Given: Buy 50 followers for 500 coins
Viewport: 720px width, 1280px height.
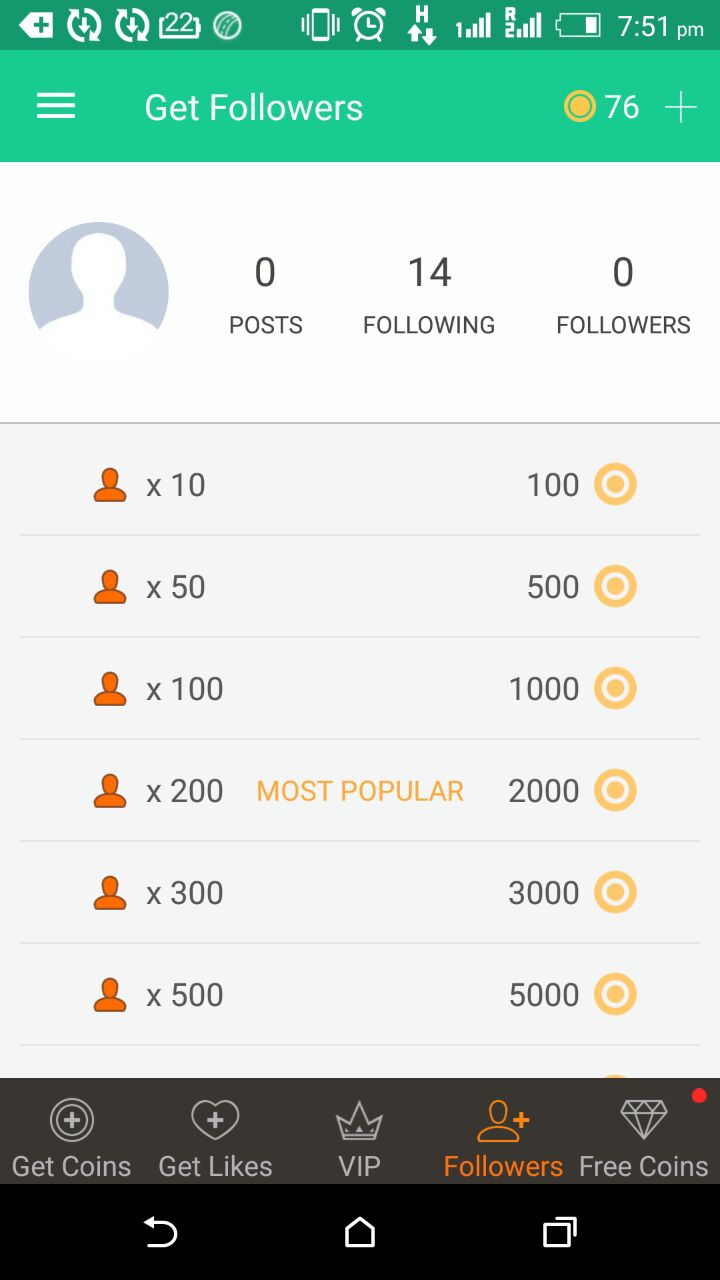Looking at the screenshot, I should 360,587.
